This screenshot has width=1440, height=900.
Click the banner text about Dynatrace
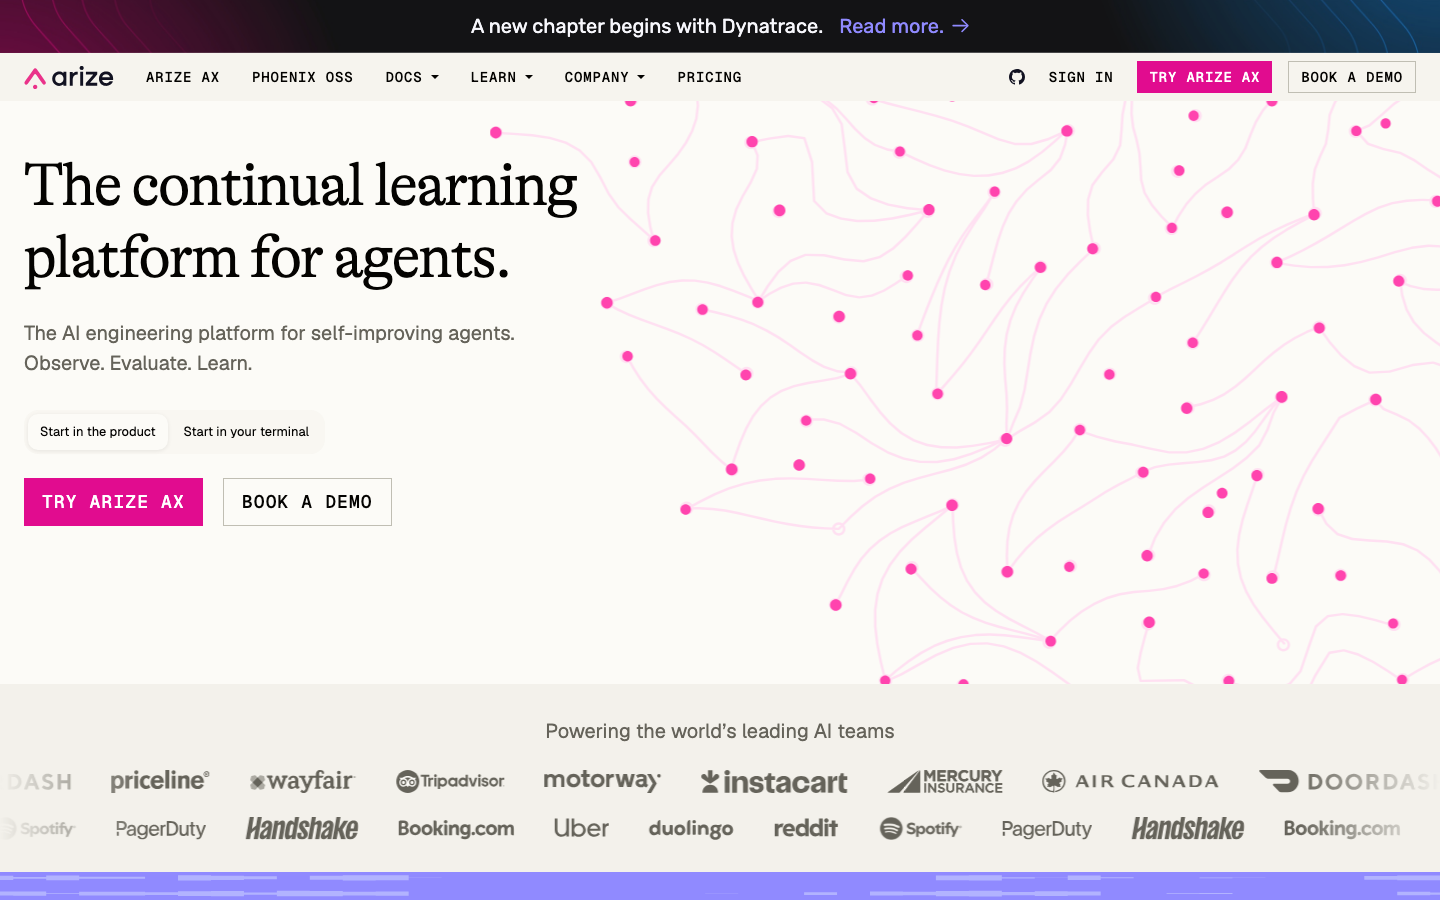pyautogui.click(x=647, y=26)
